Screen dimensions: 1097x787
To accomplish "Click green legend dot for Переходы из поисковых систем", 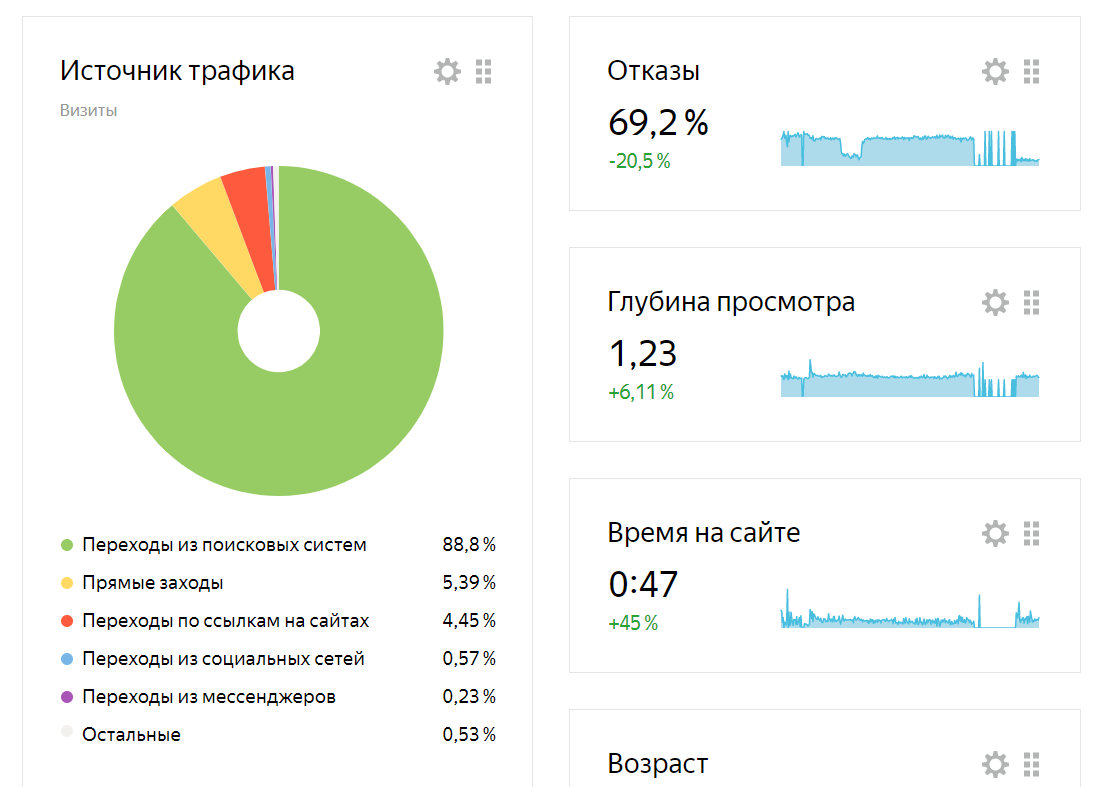I will point(67,545).
